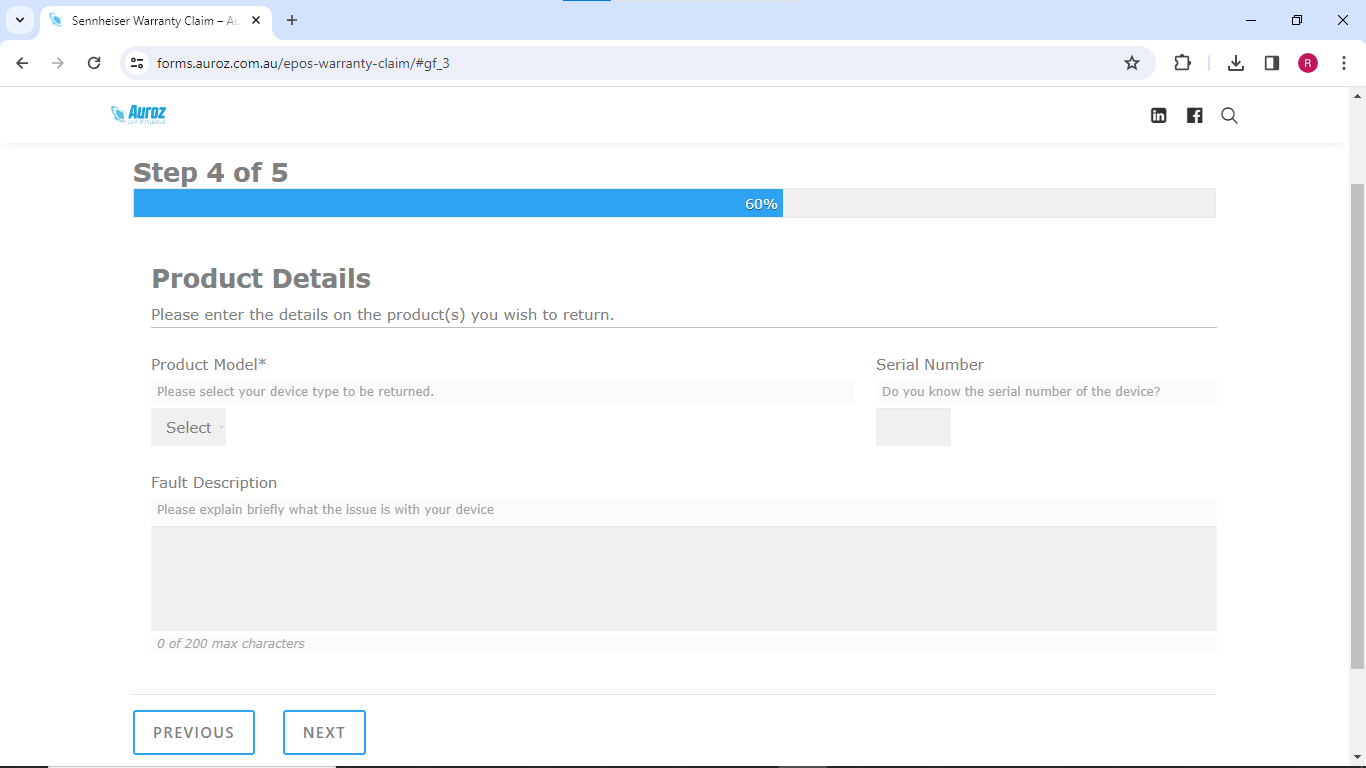Click the 60% progress bar

[x=458, y=203]
